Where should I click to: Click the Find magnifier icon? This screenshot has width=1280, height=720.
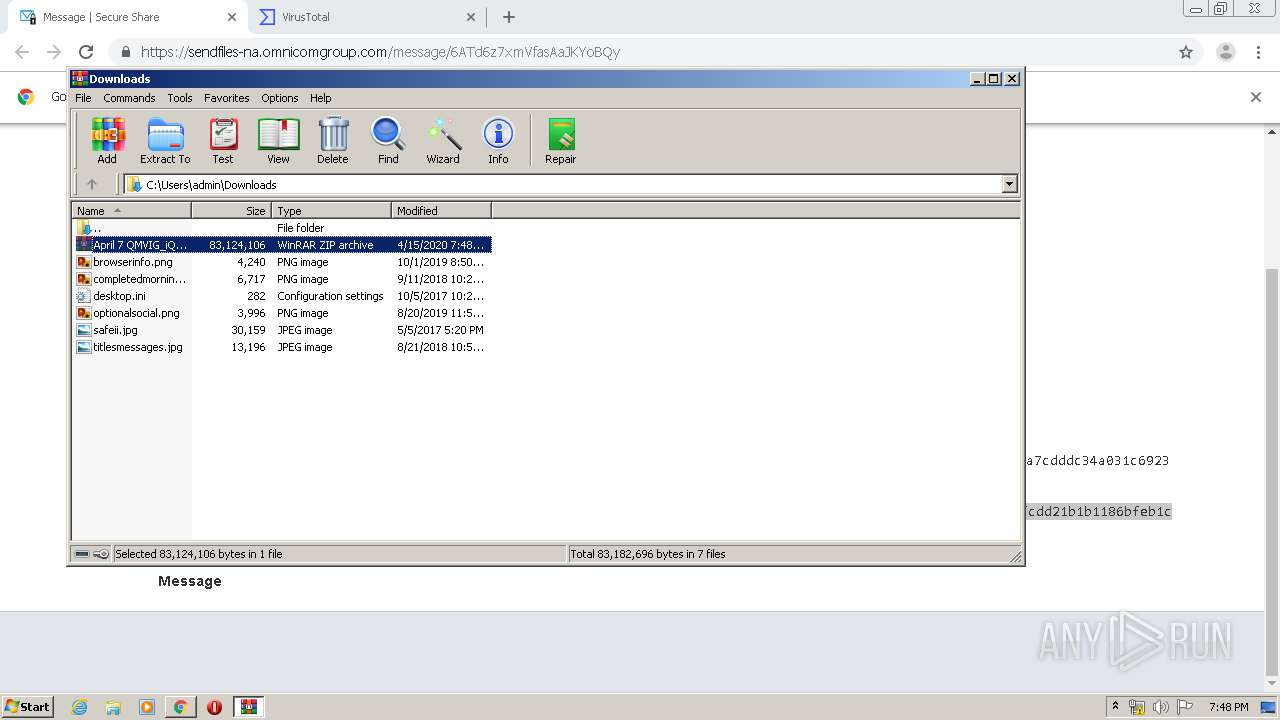(x=388, y=140)
